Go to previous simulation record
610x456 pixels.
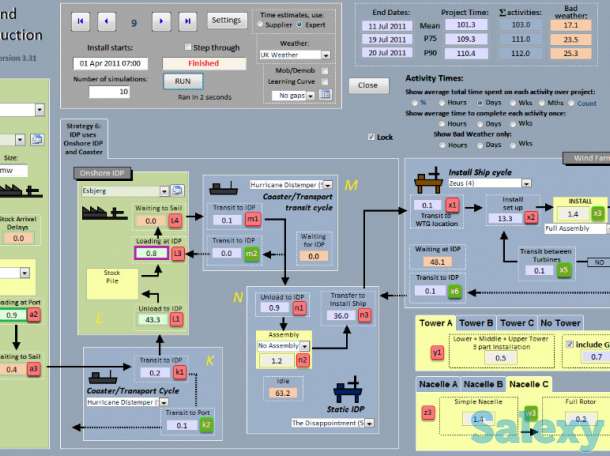click(x=107, y=21)
